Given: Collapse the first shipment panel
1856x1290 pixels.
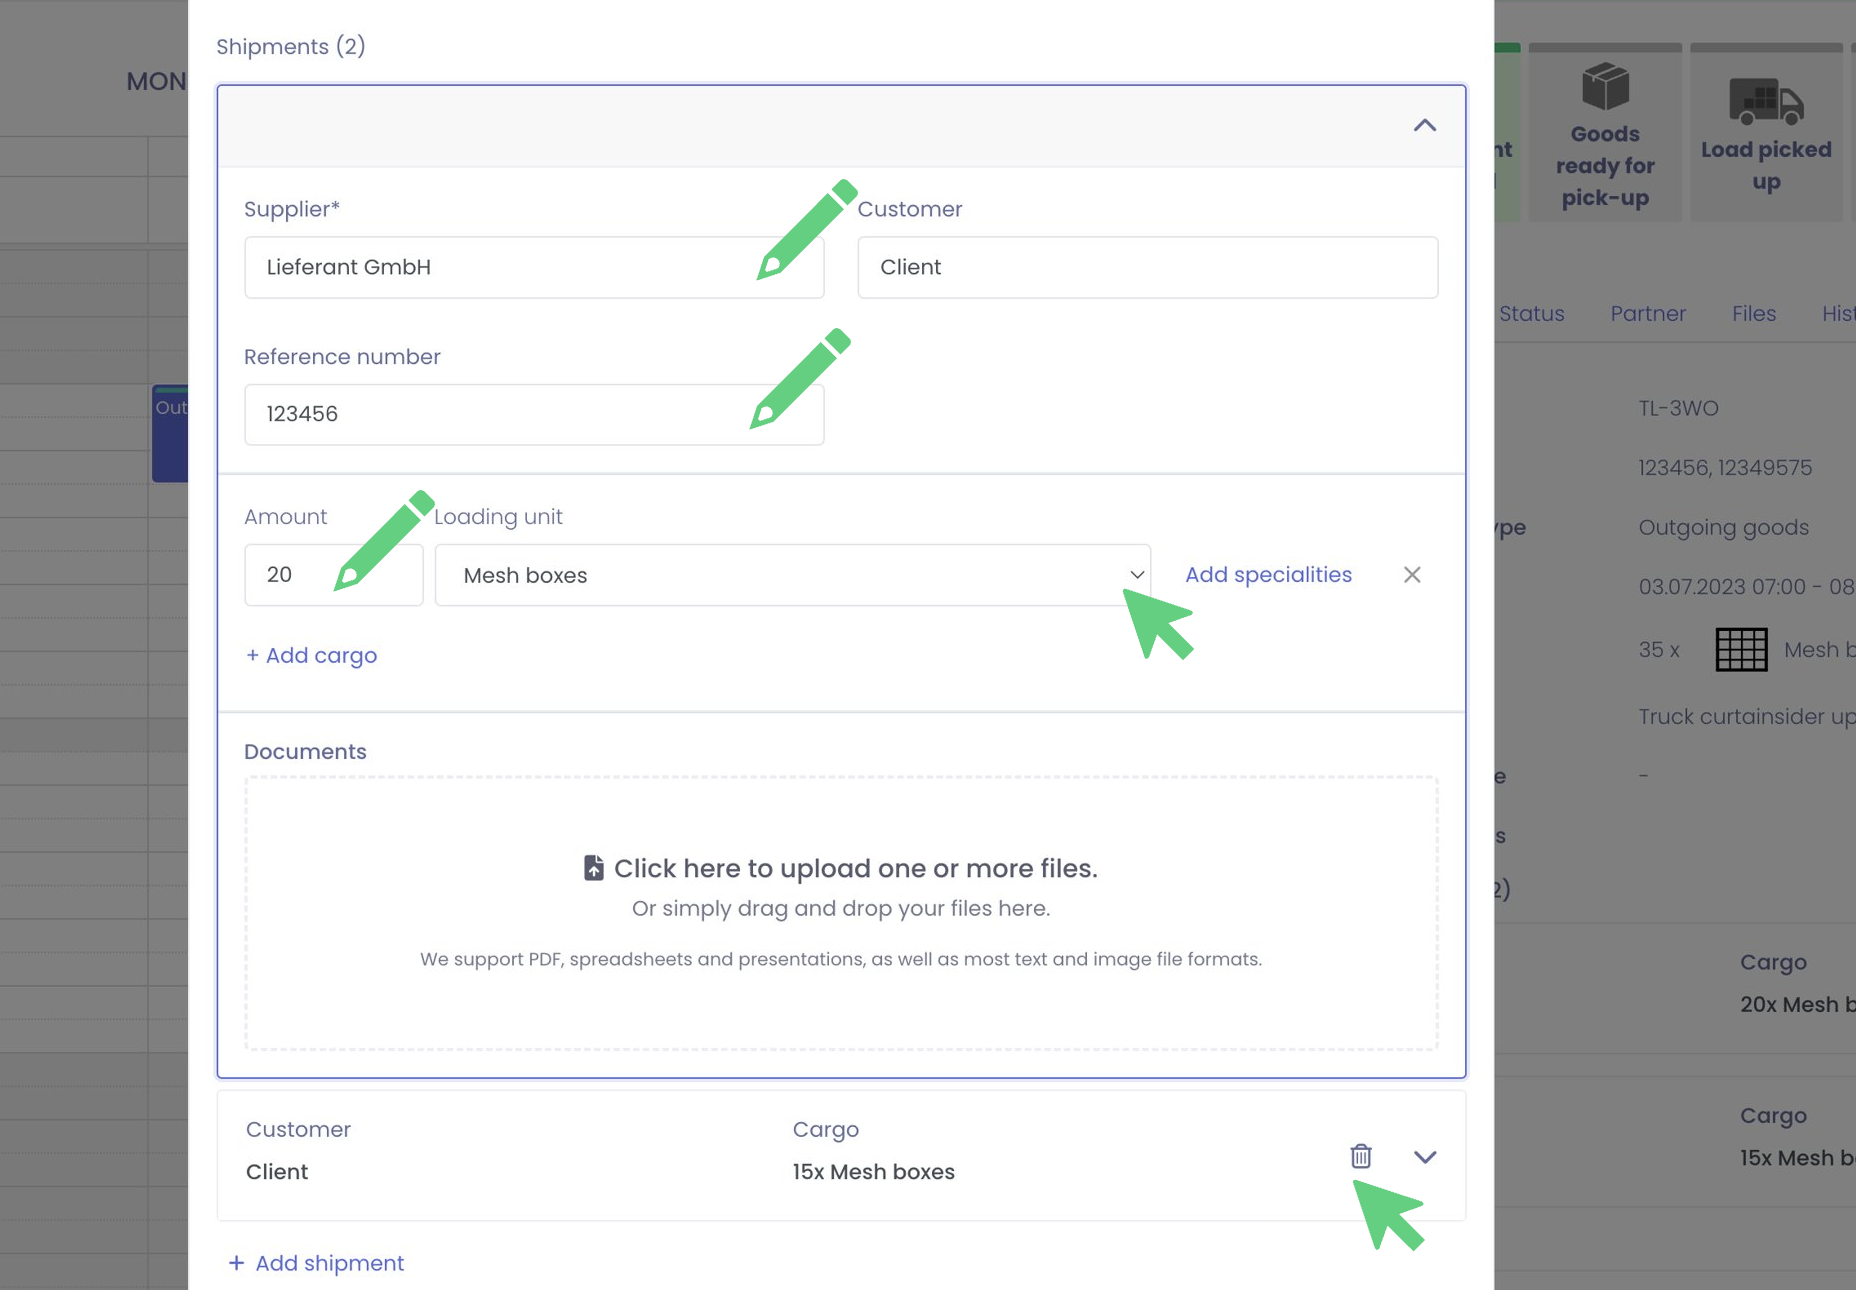Looking at the screenshot, I should click(1424, 126).
